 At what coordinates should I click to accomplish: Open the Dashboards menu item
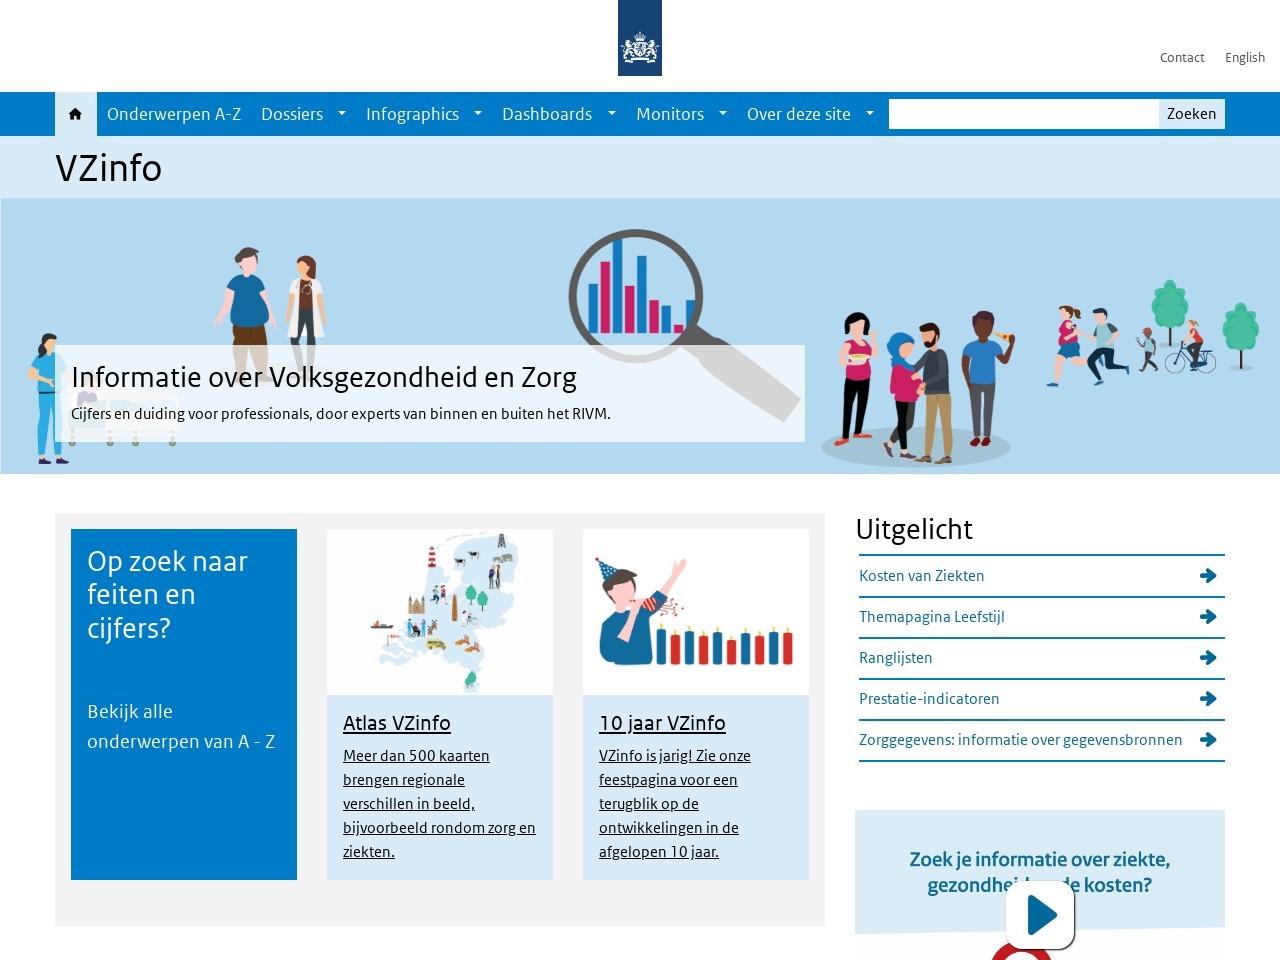547,114
